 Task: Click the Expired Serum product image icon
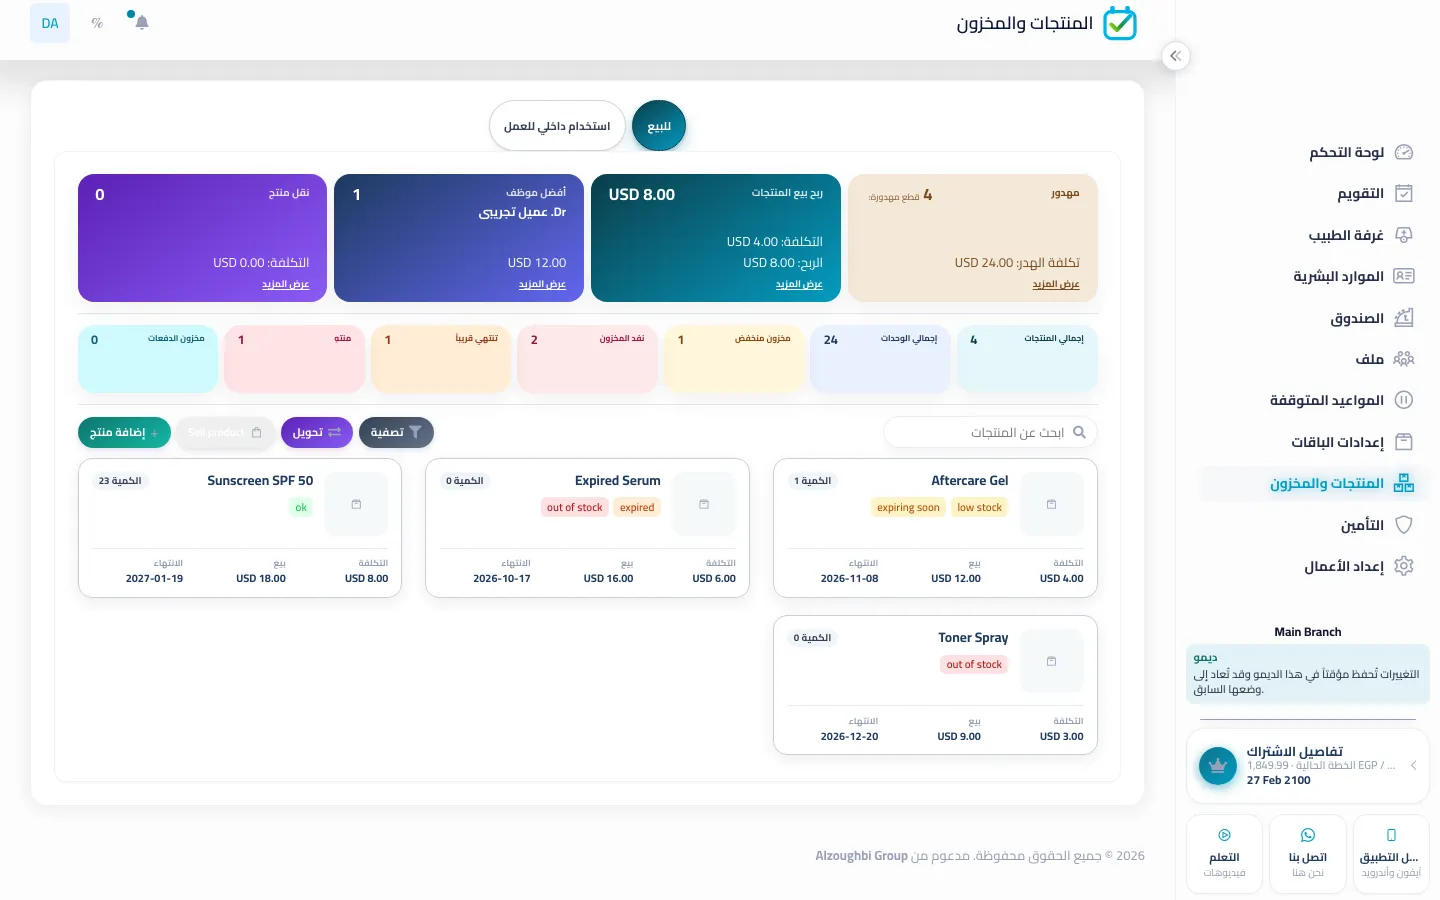(x=704, y=504)
